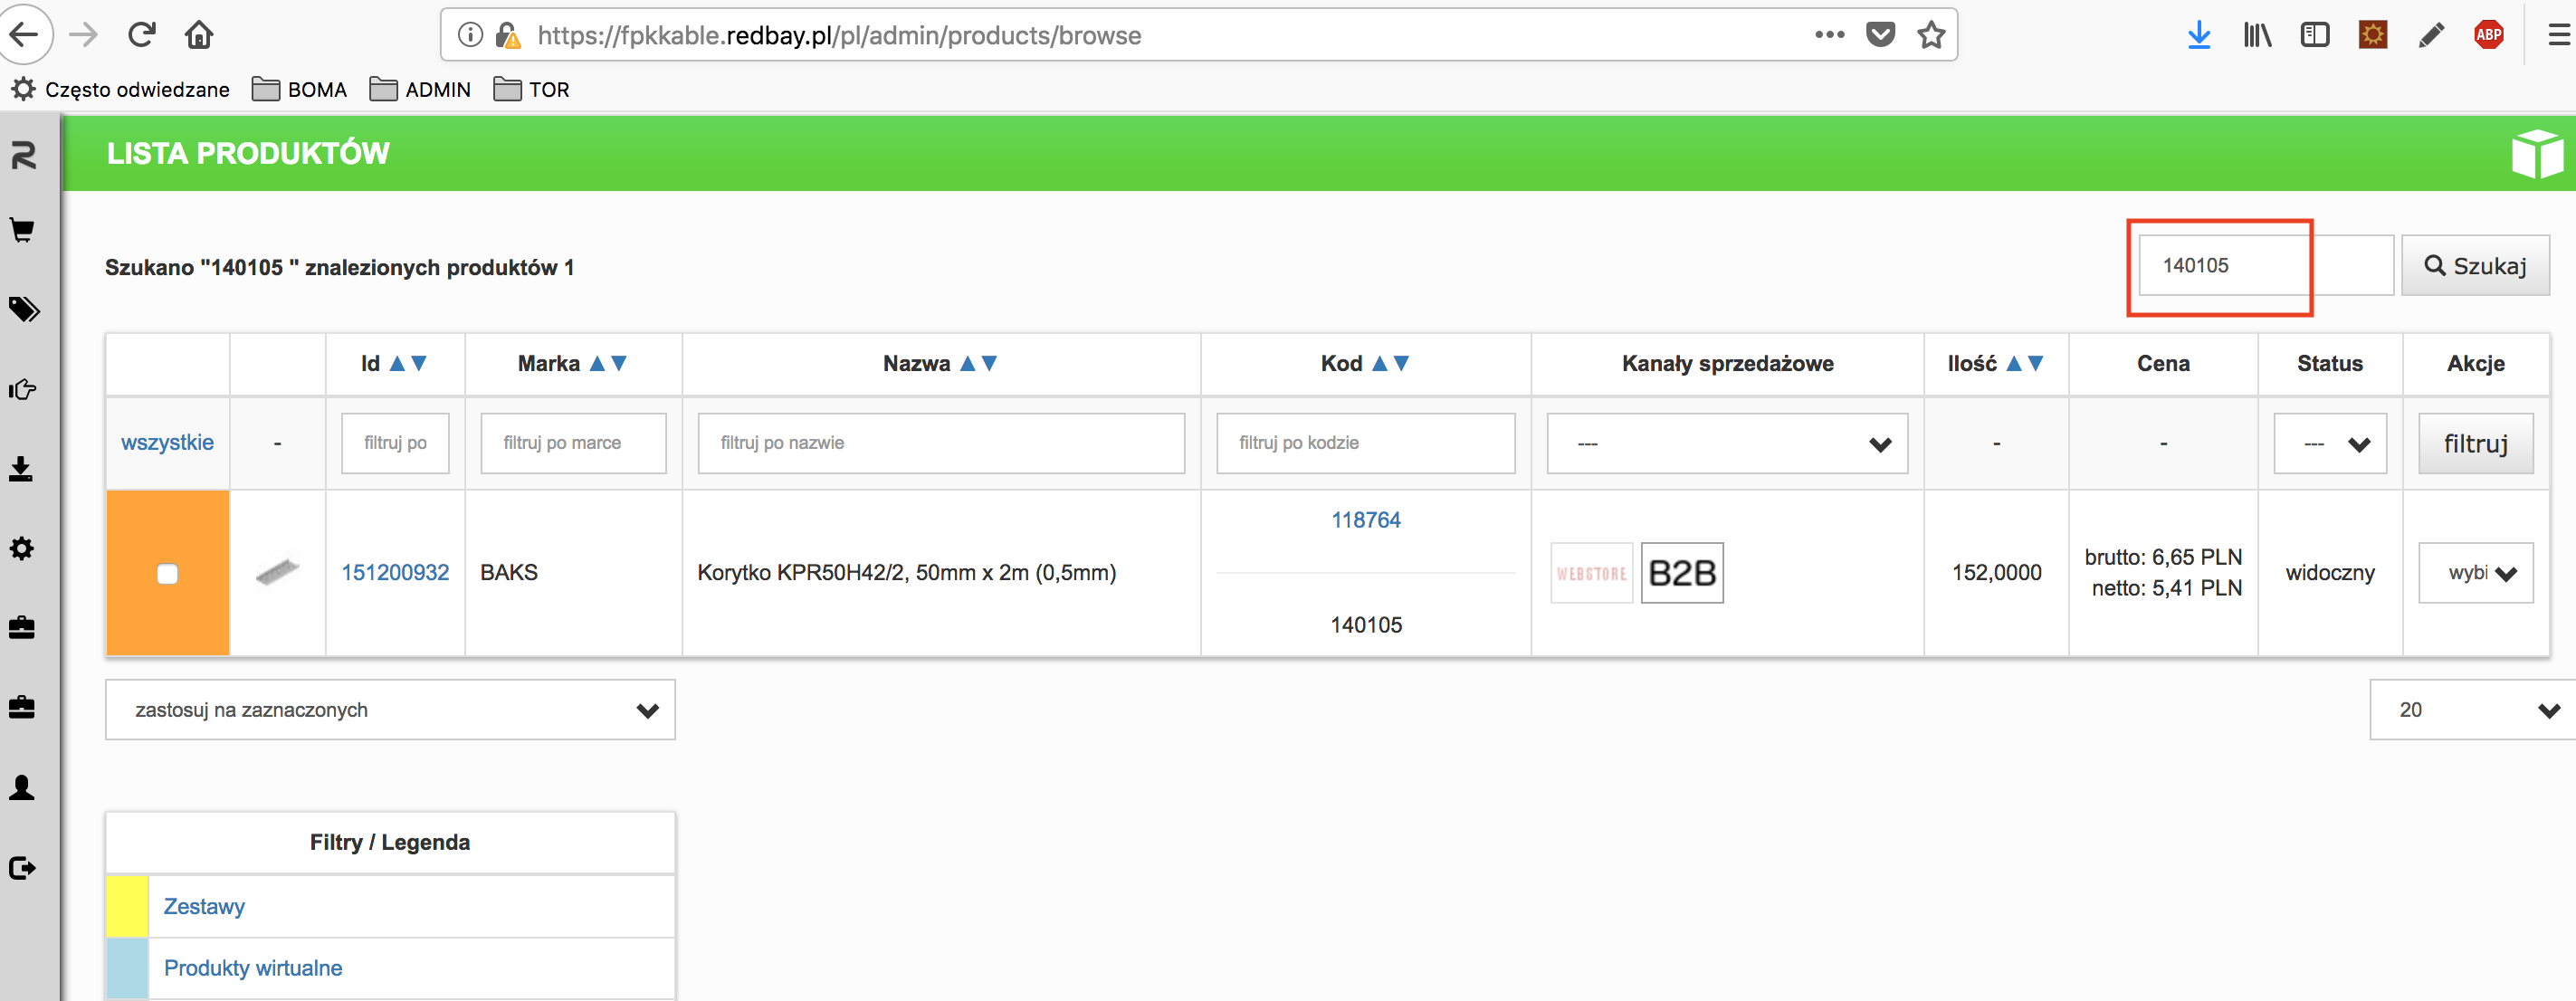Screen dimensions: 2576x1001
Task: Click the pointing hand sidebar icon
Action: [x=22, y=389]
